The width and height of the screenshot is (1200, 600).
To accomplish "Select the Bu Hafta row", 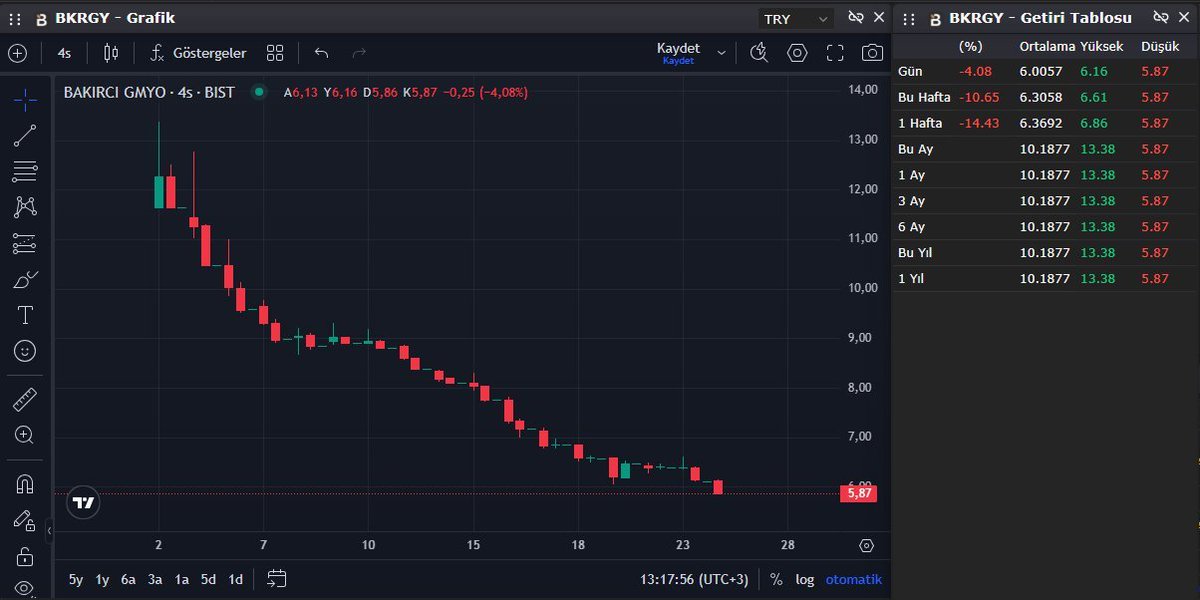I will (x=1046, y=98).
